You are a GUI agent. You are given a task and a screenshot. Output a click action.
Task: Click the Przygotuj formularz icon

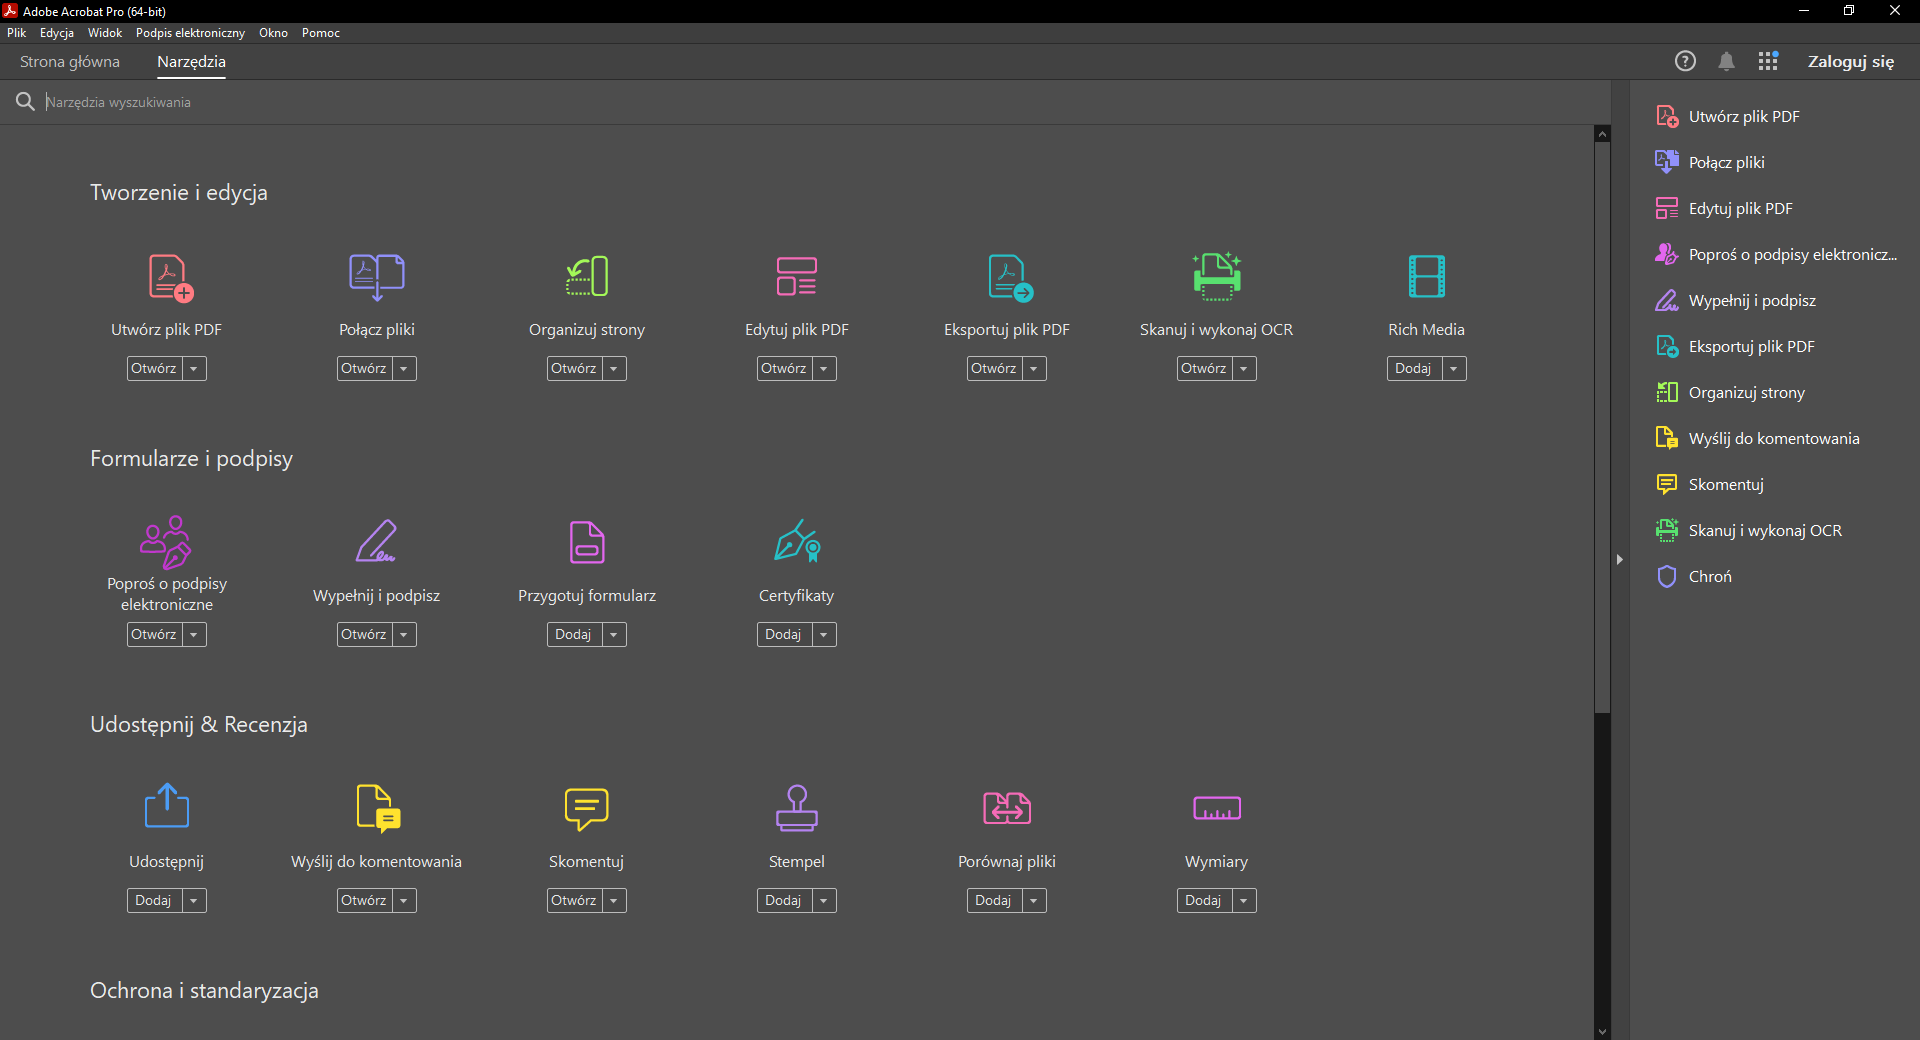click(x=587, y=542)
